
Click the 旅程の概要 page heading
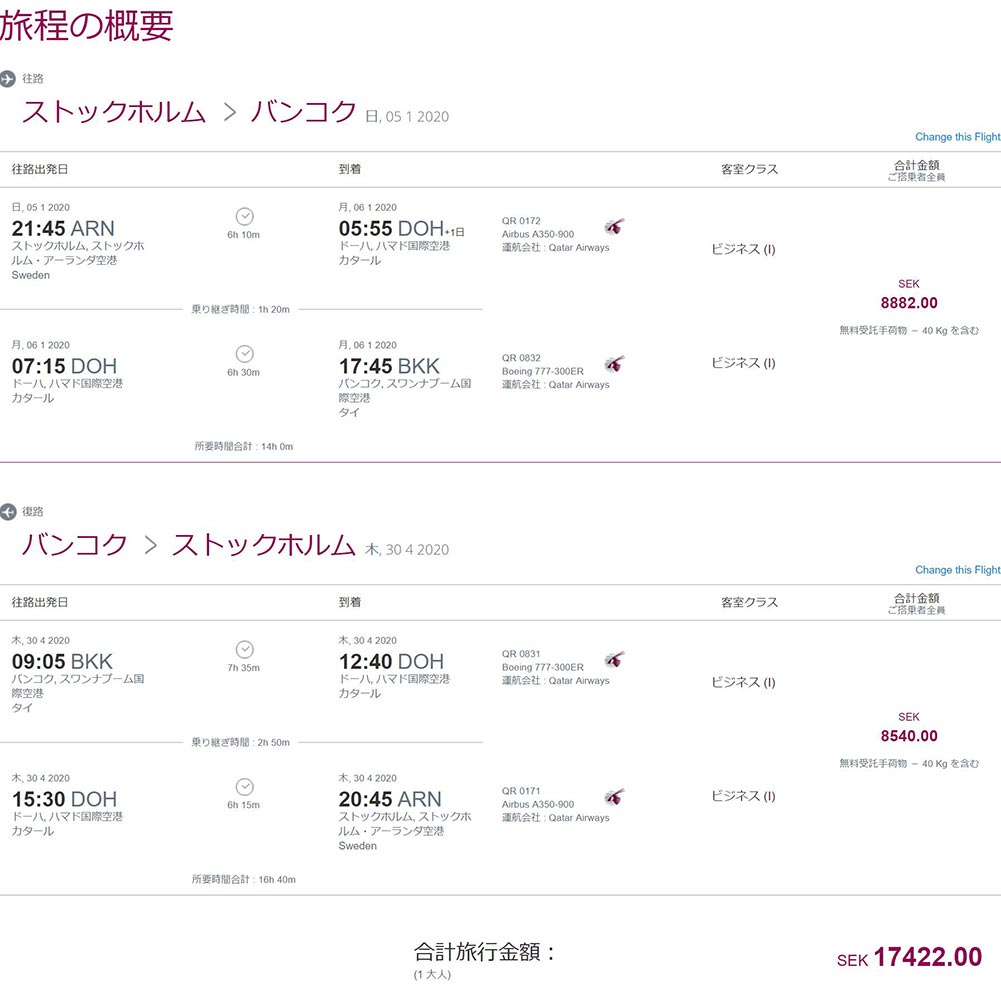point(86,26)
